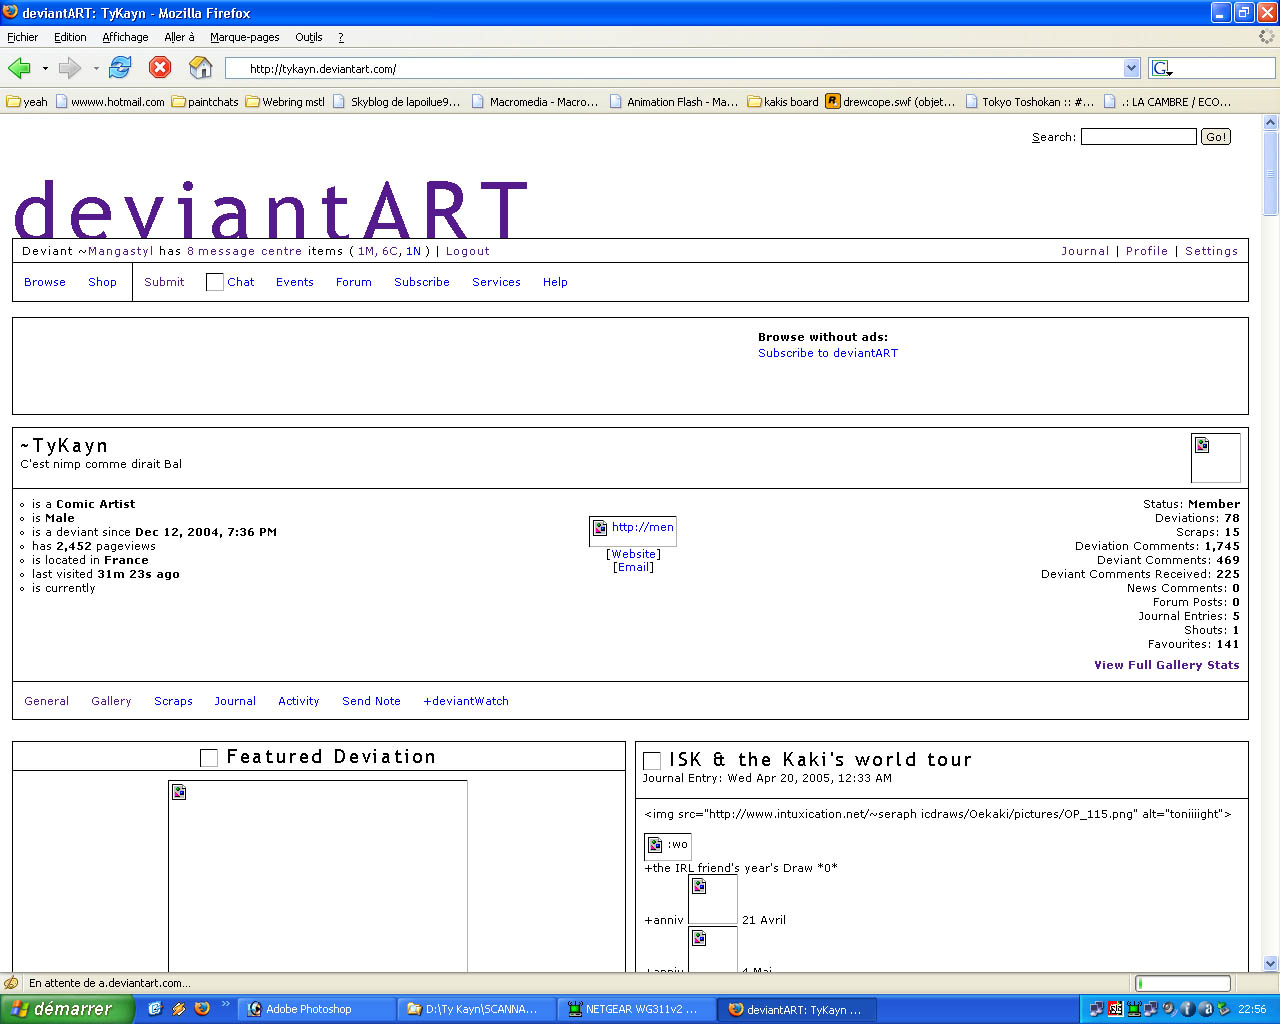Open the Google search engine selector
Image resolution: width=1280 pixels, height=1024 pixels.
click(1162, 68)
